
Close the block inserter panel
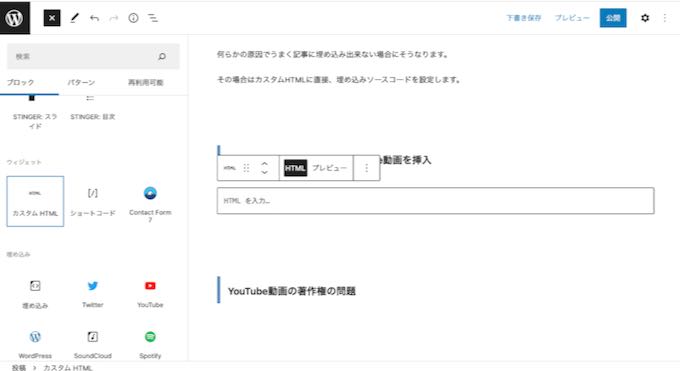52,18
